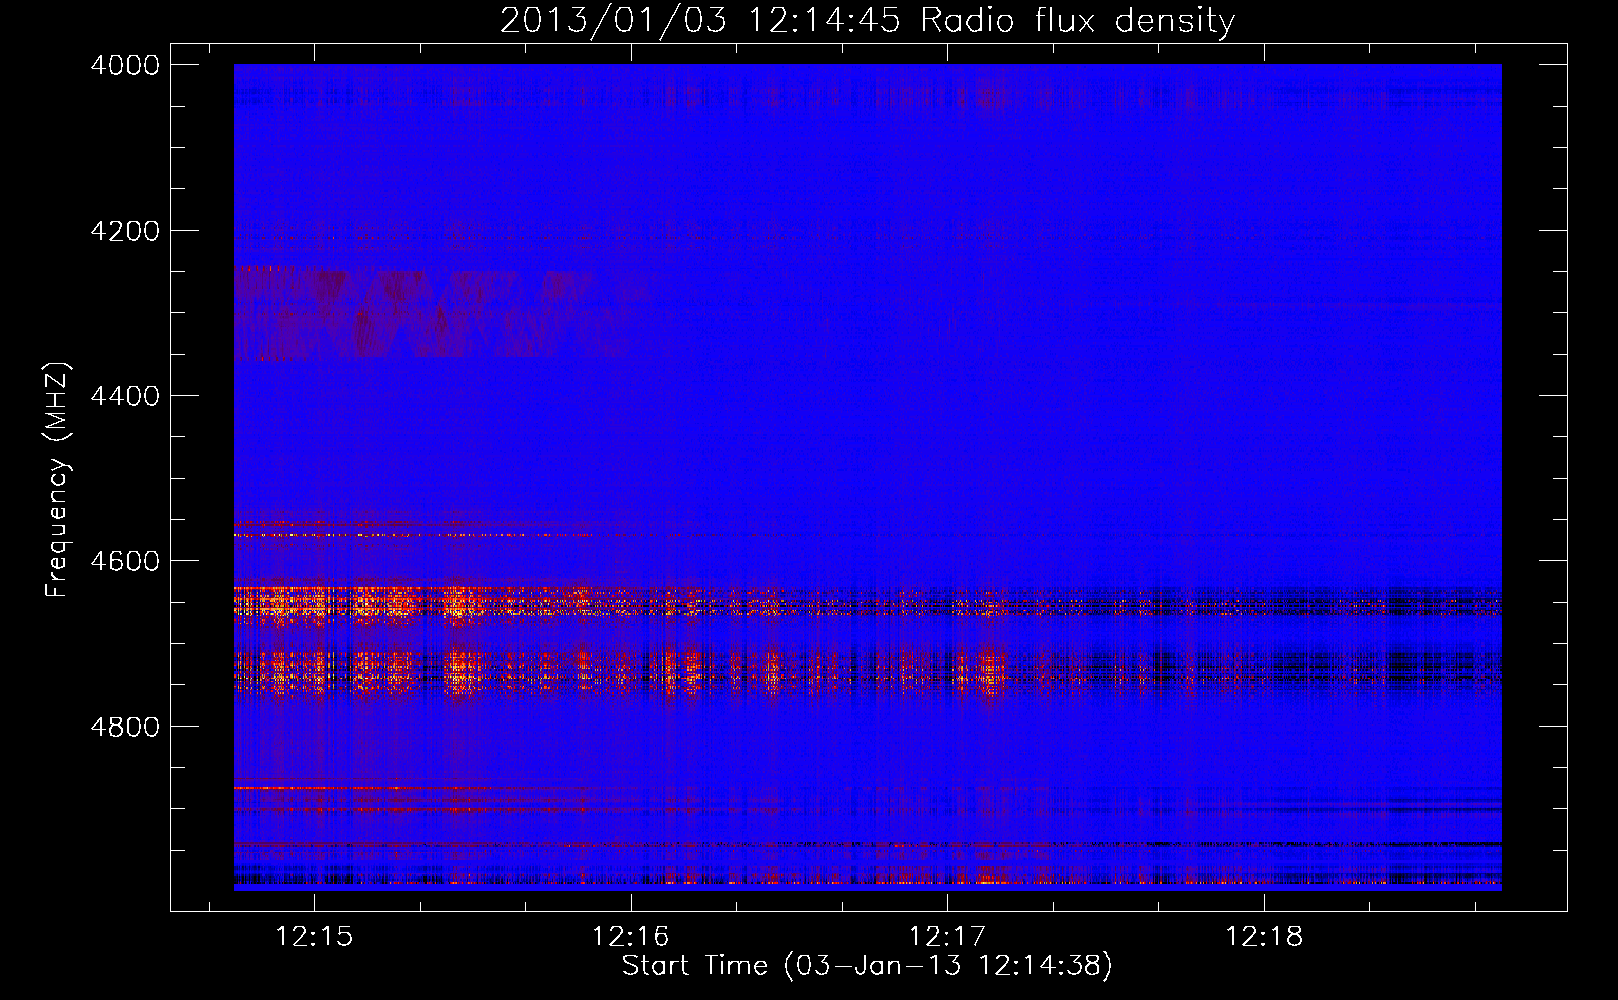The width and height of the screenshot is (1618, 1000).
Task: Click the 4800 frequency tick label
Action: pos(125,726)
